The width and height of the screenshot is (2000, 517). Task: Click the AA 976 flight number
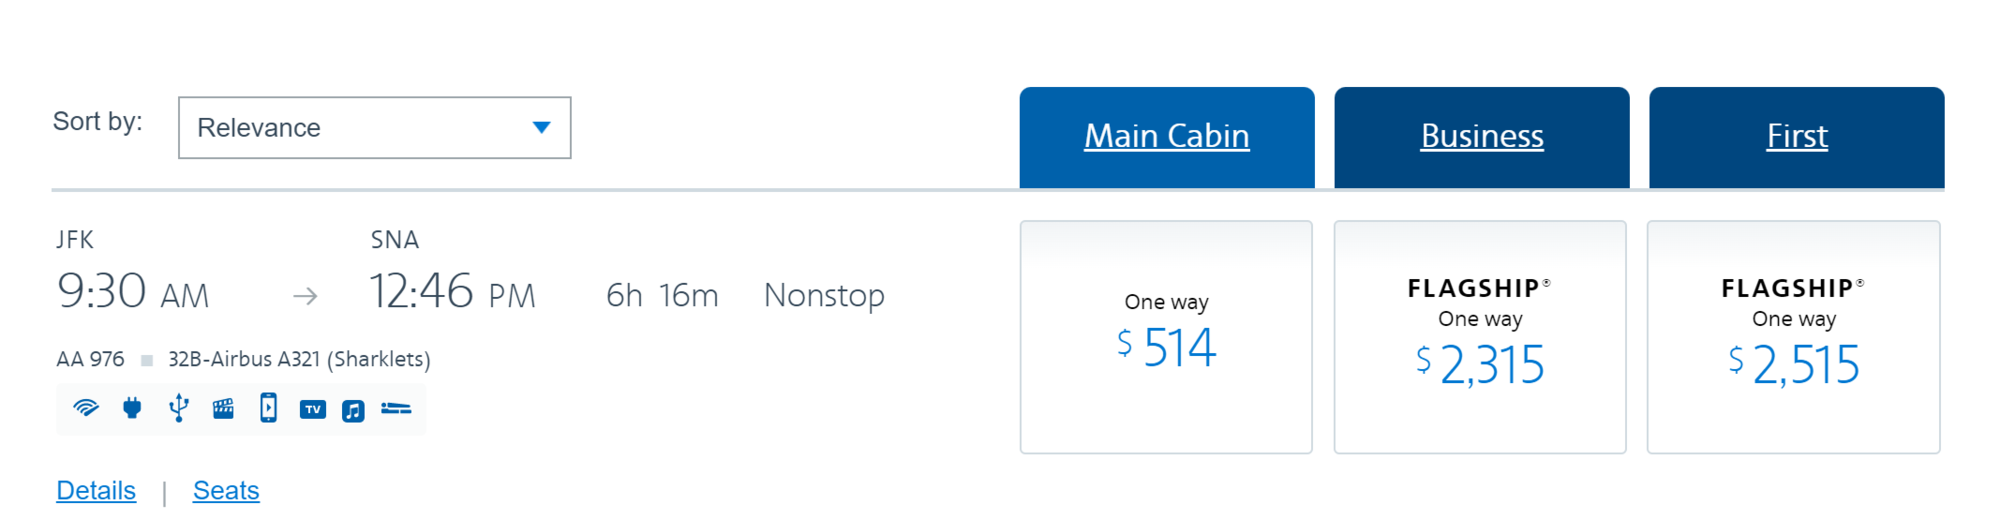pos(90,359)
